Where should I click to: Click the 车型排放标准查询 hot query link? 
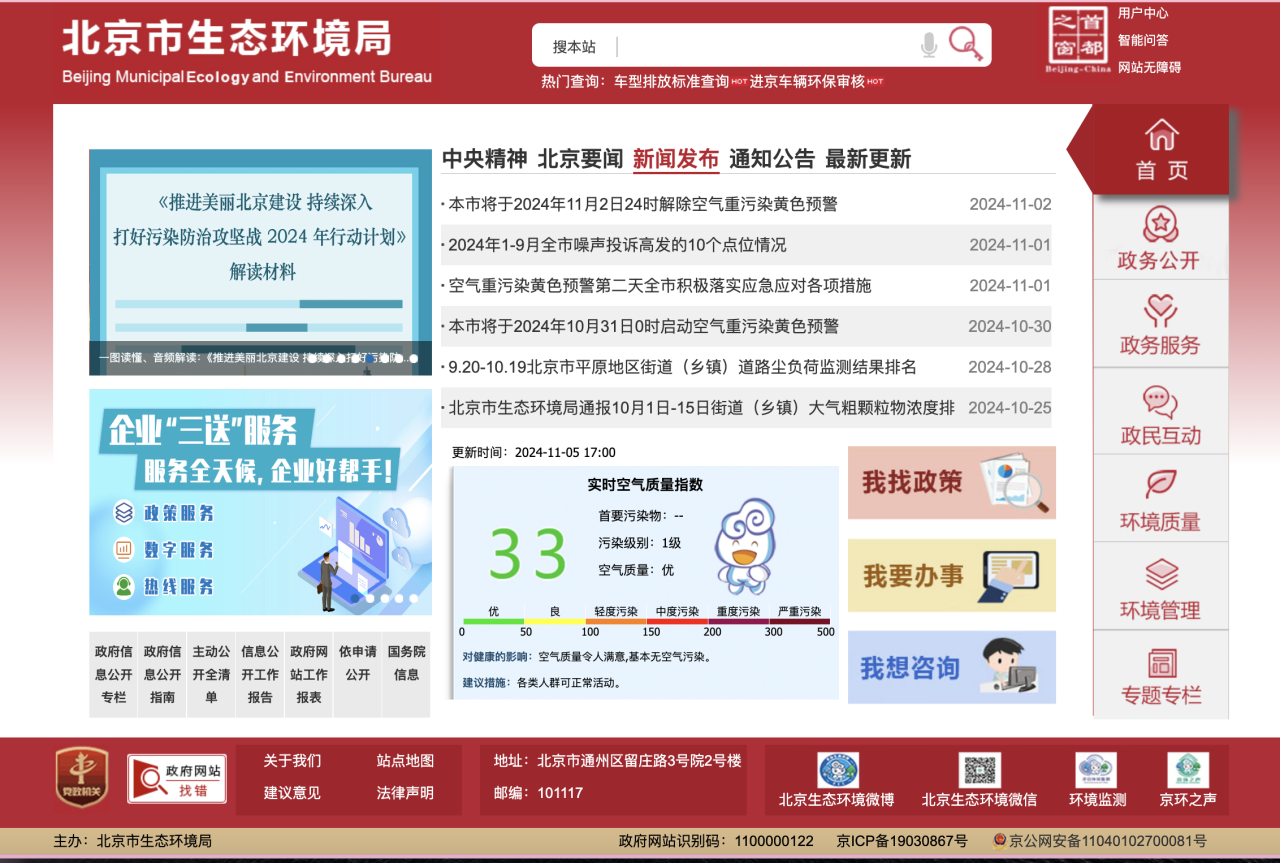[671, 82]
